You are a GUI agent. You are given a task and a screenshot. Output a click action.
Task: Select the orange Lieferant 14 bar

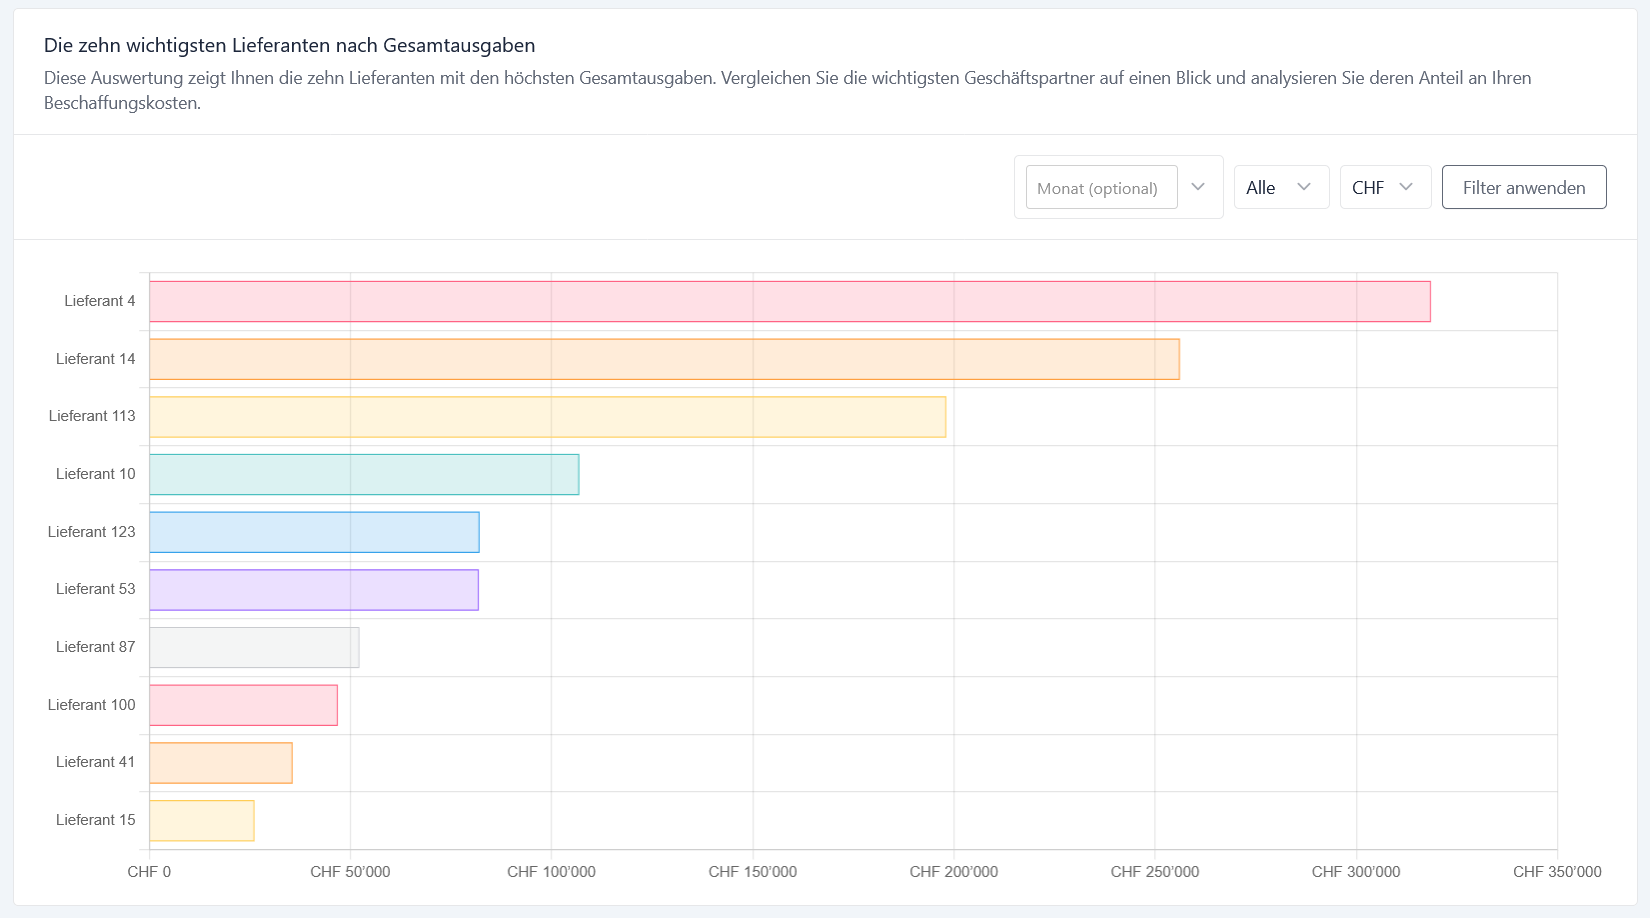point(664,359)
